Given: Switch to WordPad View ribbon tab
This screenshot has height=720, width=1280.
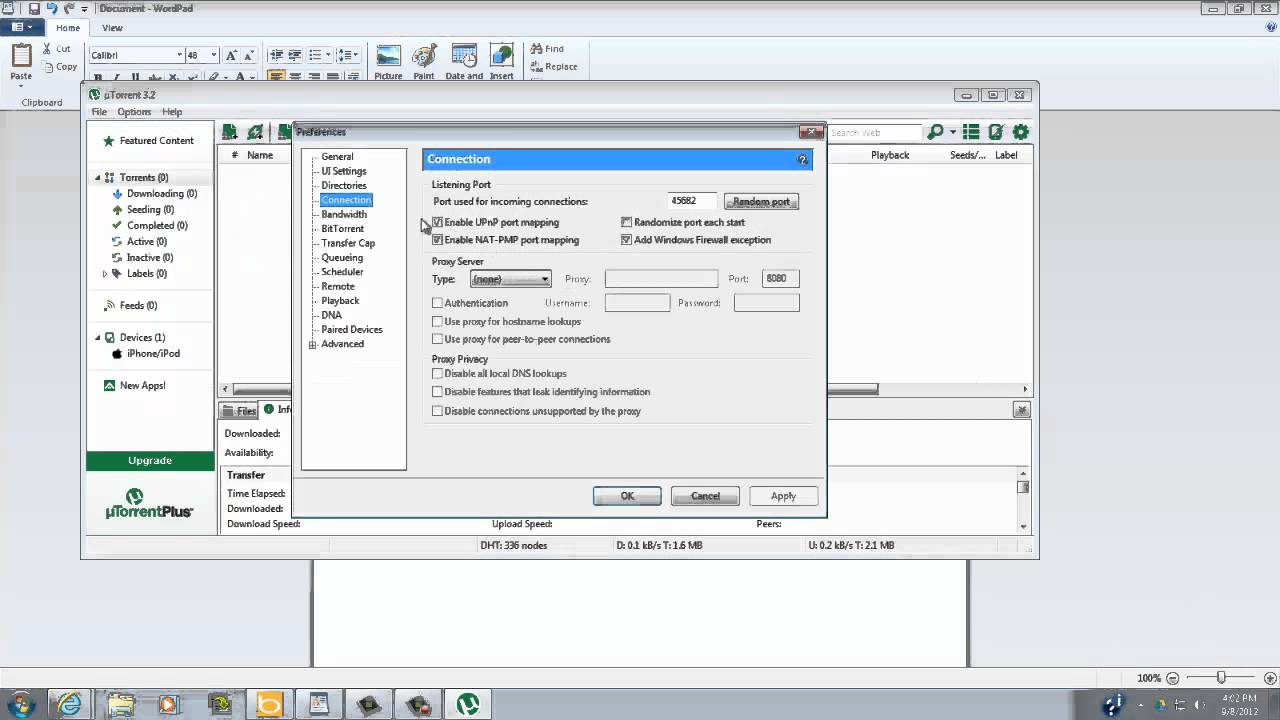Looking at the screenshot, I should coord(112,28).
